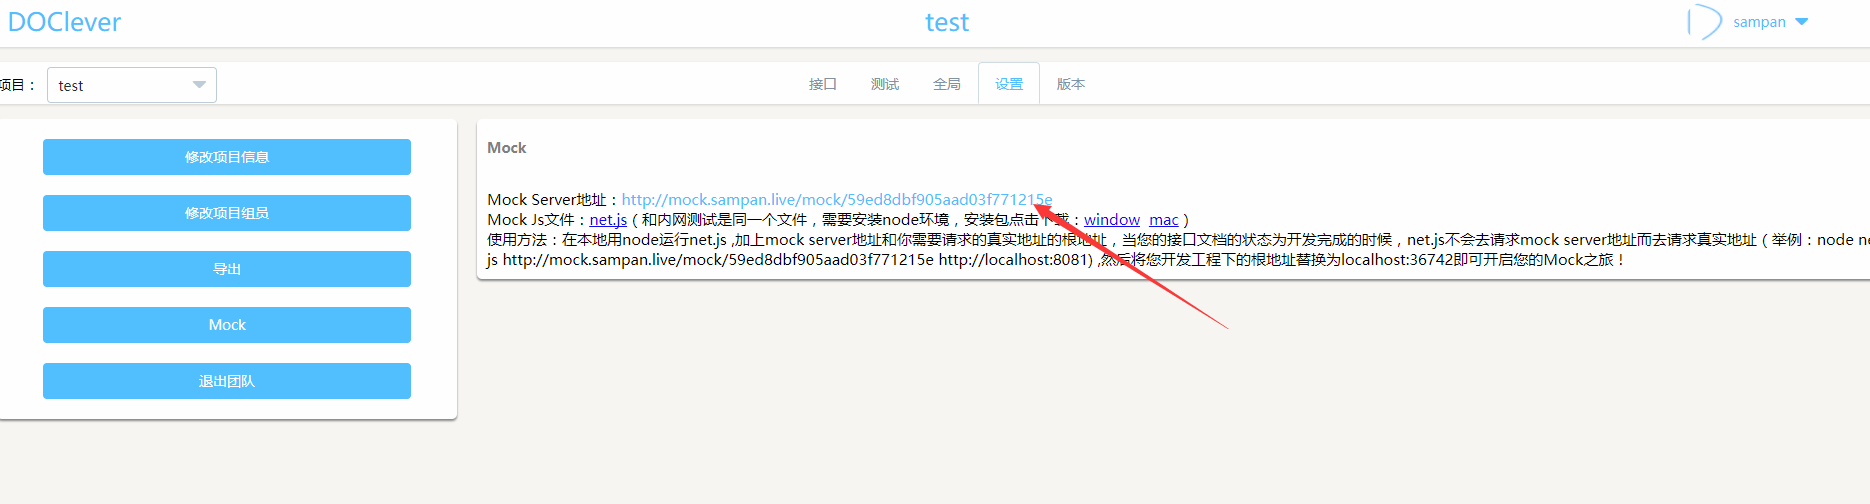
Task: Open the project selector showing test
Action: point(131,85)
